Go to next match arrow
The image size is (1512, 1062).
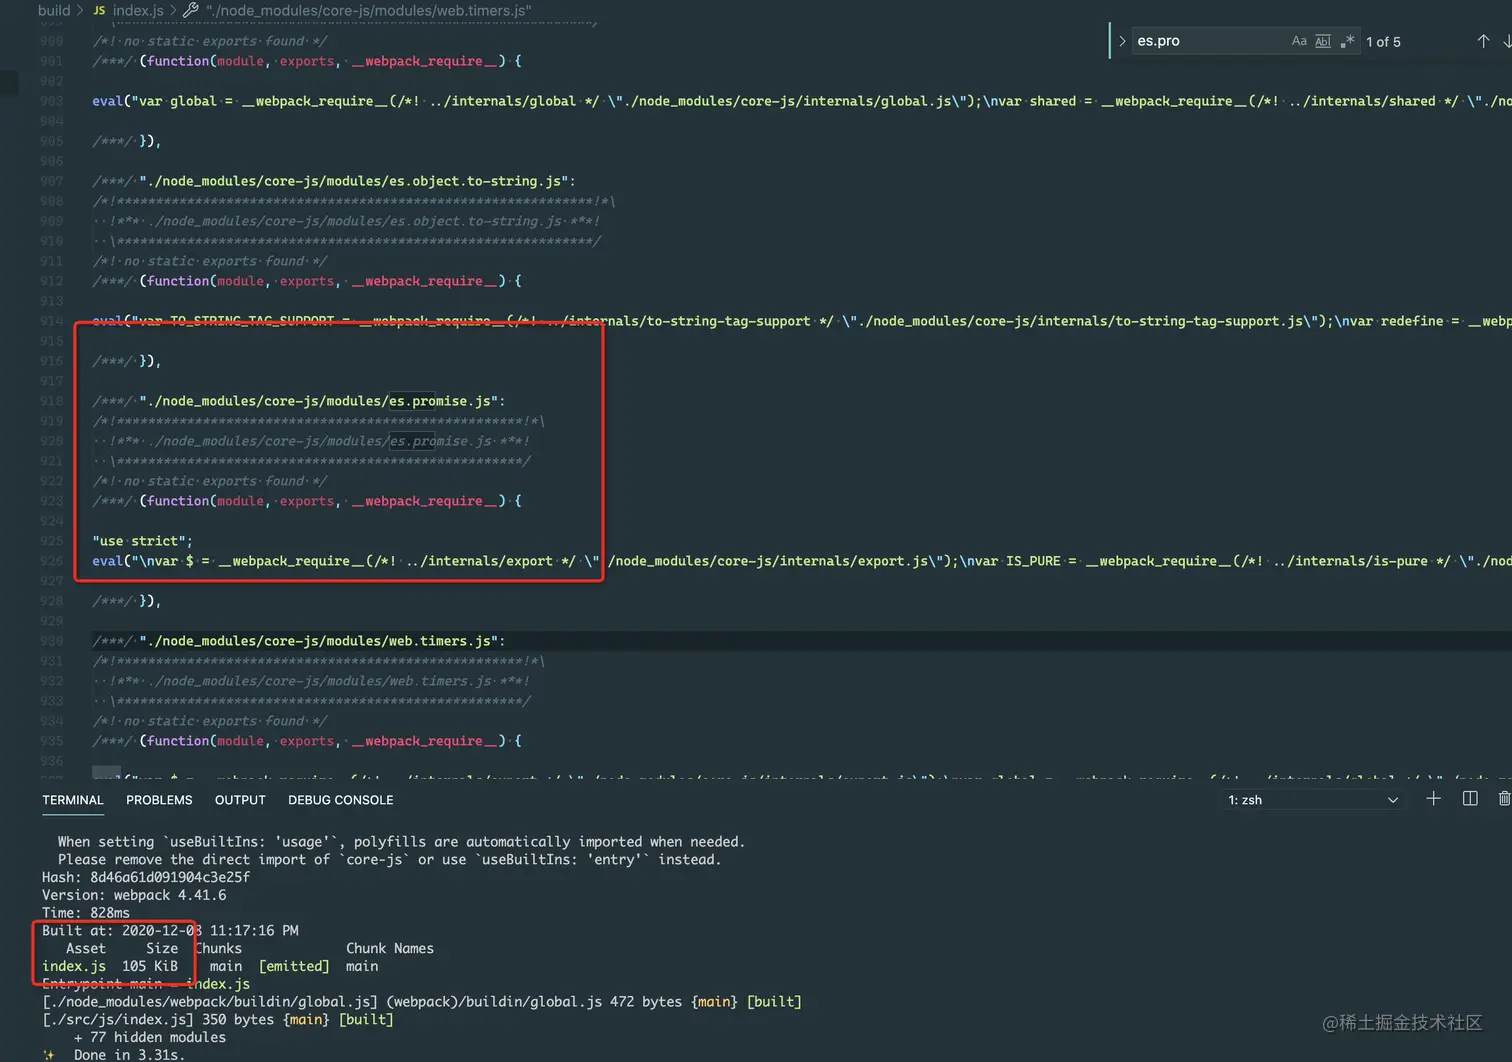[1506, 41]
